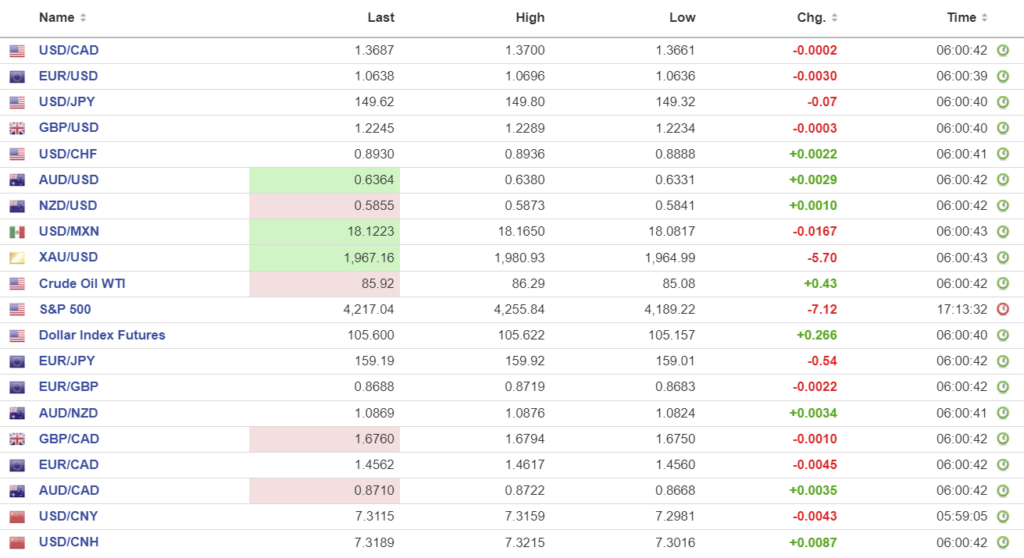
Task: Open the USD/CNH pair link
Action: (68, 543)
